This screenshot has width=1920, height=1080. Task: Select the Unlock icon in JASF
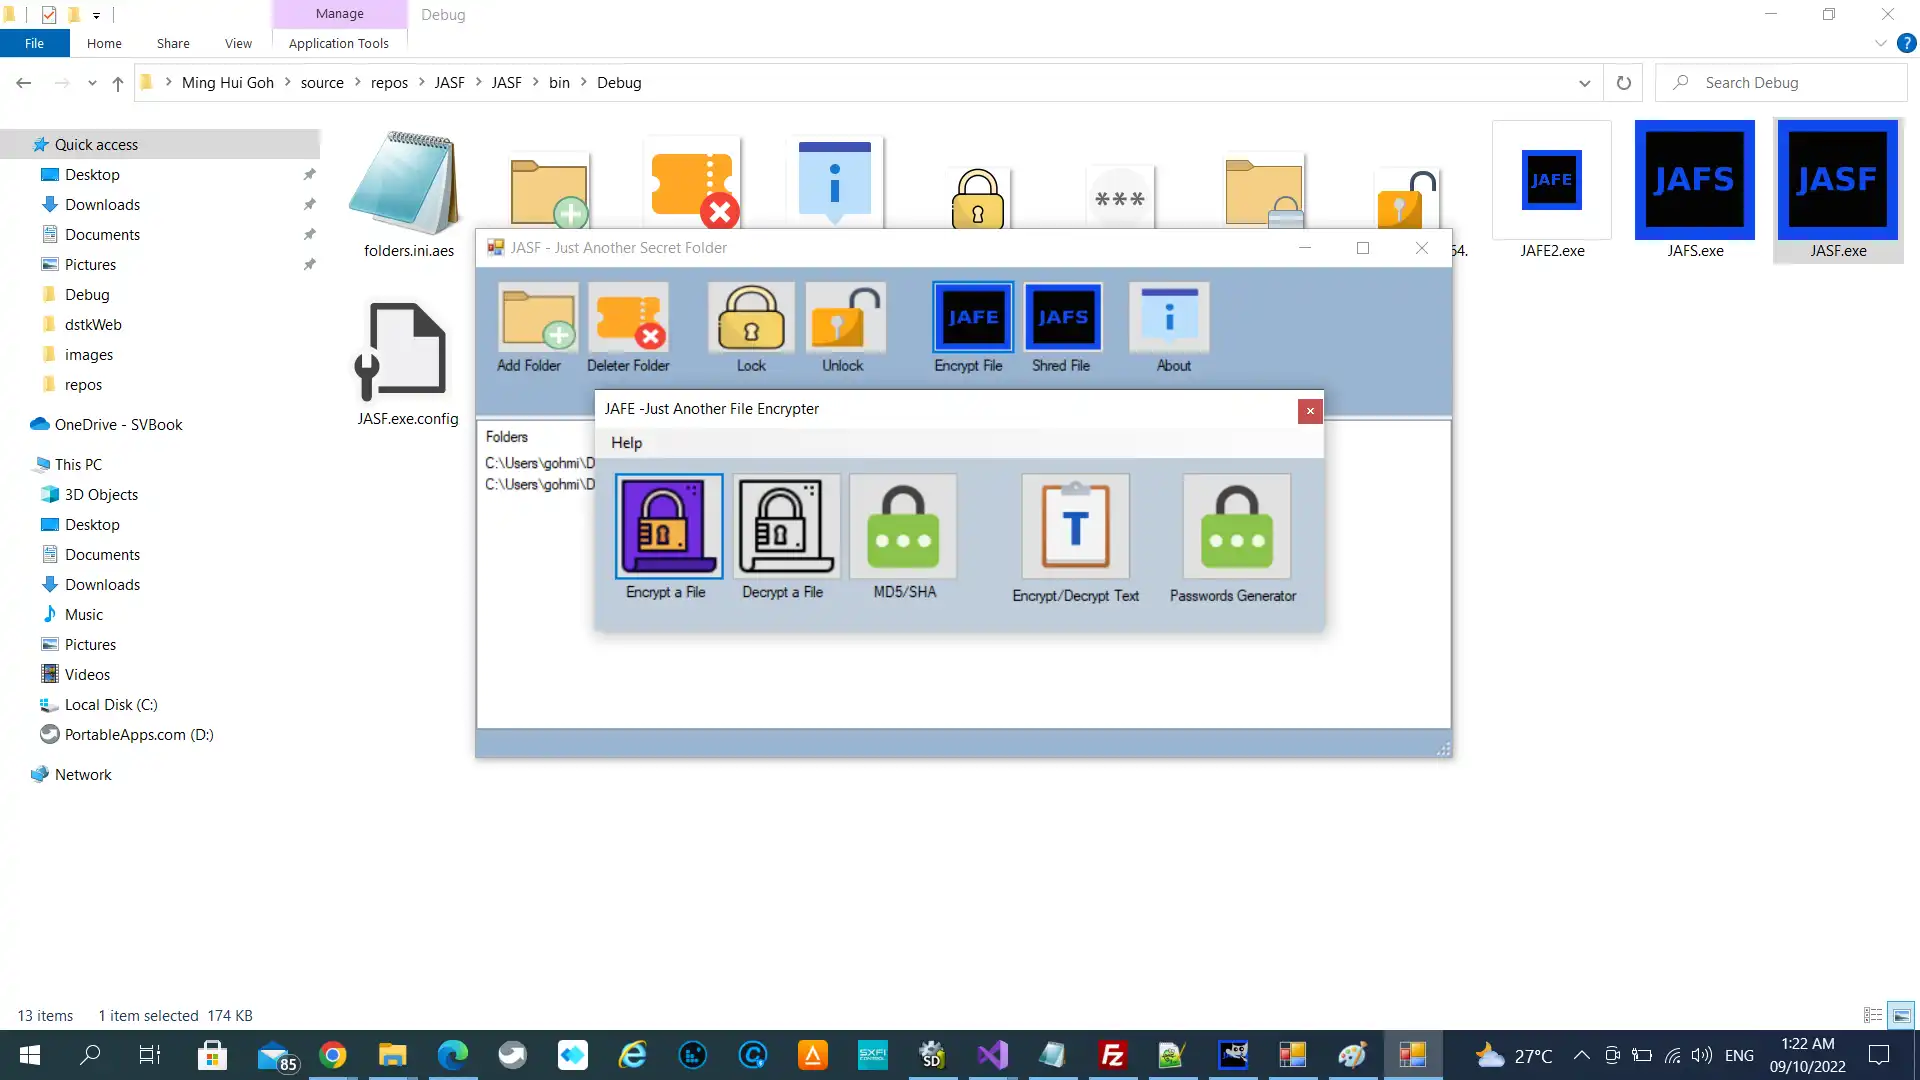click(x=843, y=326)
